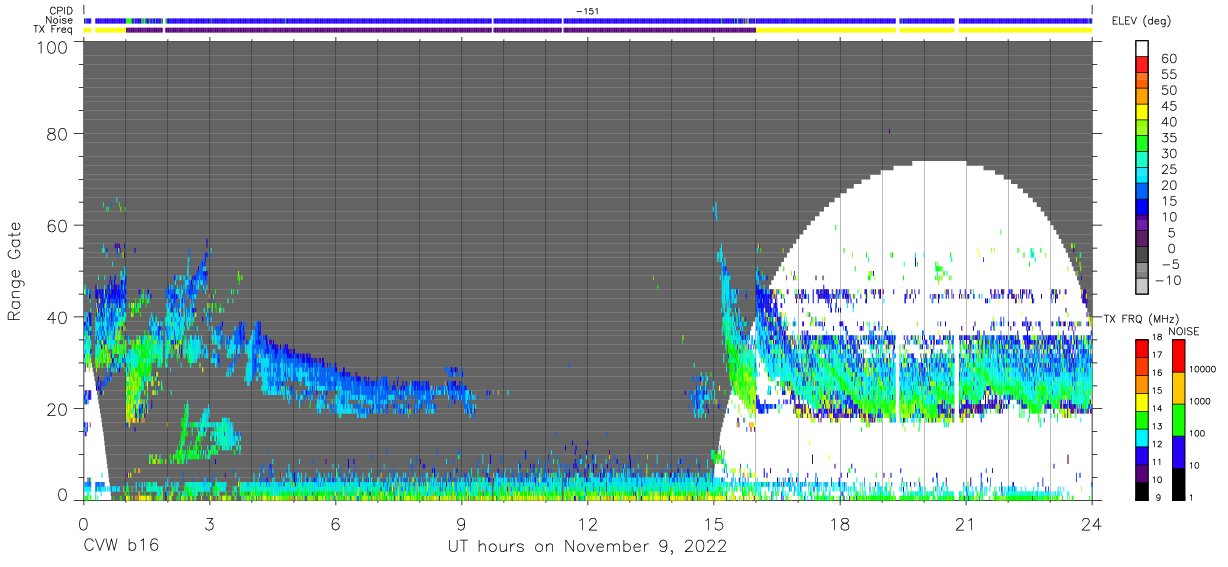Select the red top band of NOISE scale
Image resolution: width=1228 pixels, height=567 pixels.
click(1179, 355)
